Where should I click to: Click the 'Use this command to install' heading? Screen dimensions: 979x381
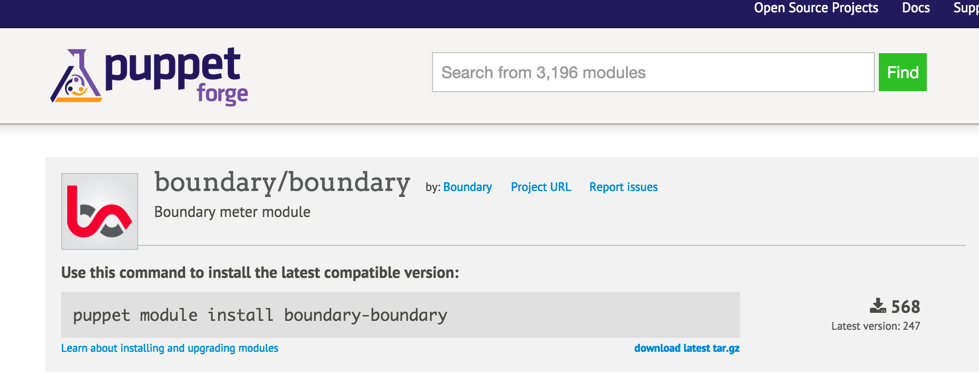point(260,273)
